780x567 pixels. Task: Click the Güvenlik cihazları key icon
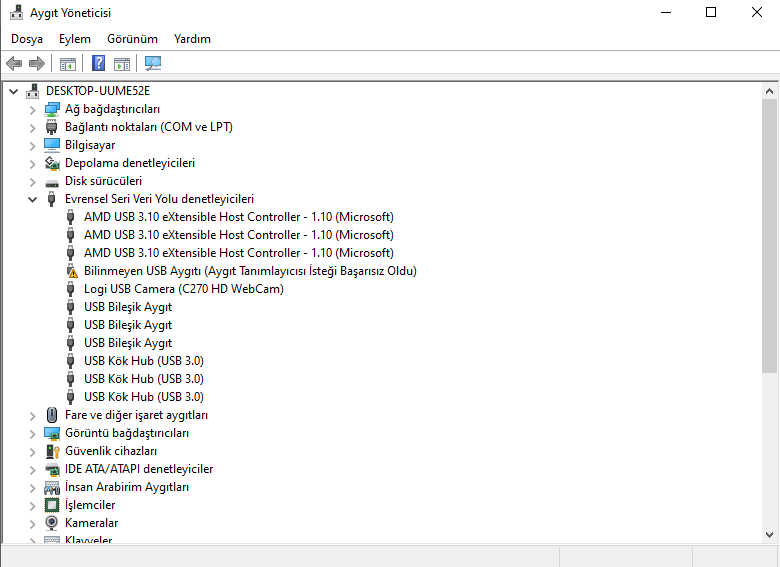[52, 451]
